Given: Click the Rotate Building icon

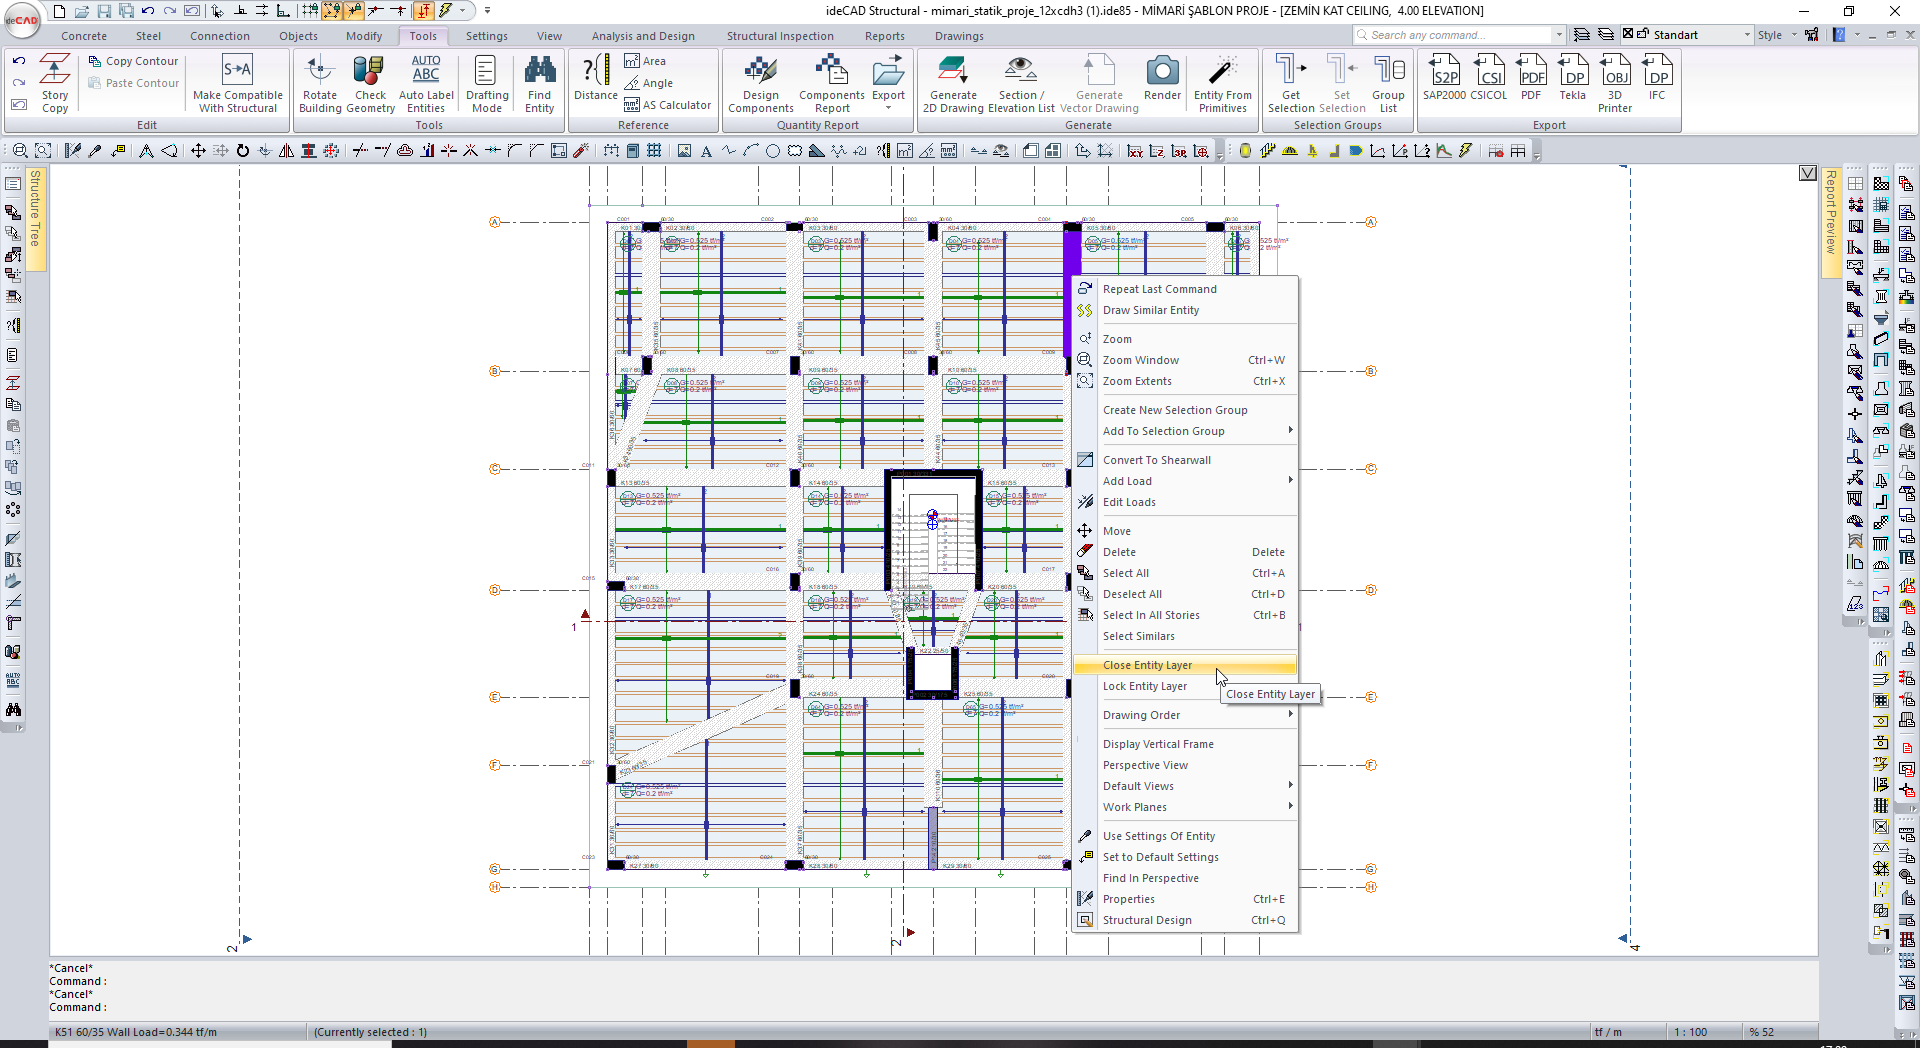Looking at the screenshot, I should coord(320,82).
